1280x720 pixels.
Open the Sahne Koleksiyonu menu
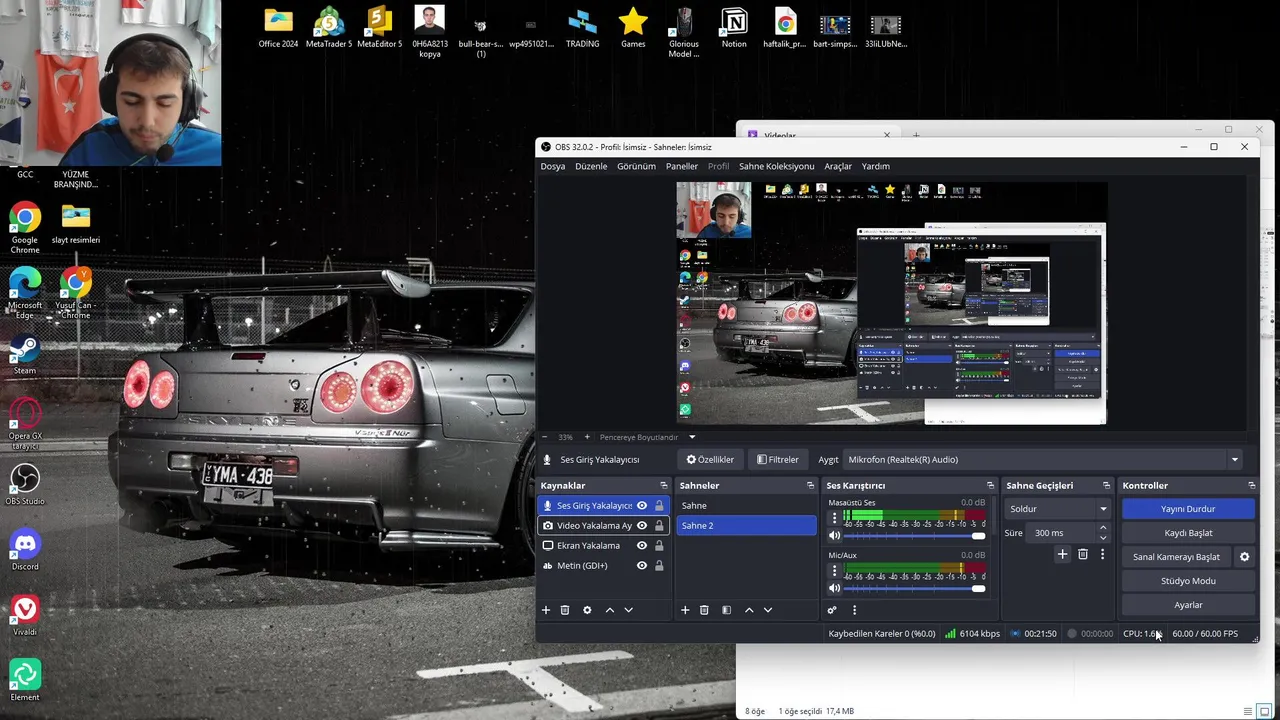point(777,166)
